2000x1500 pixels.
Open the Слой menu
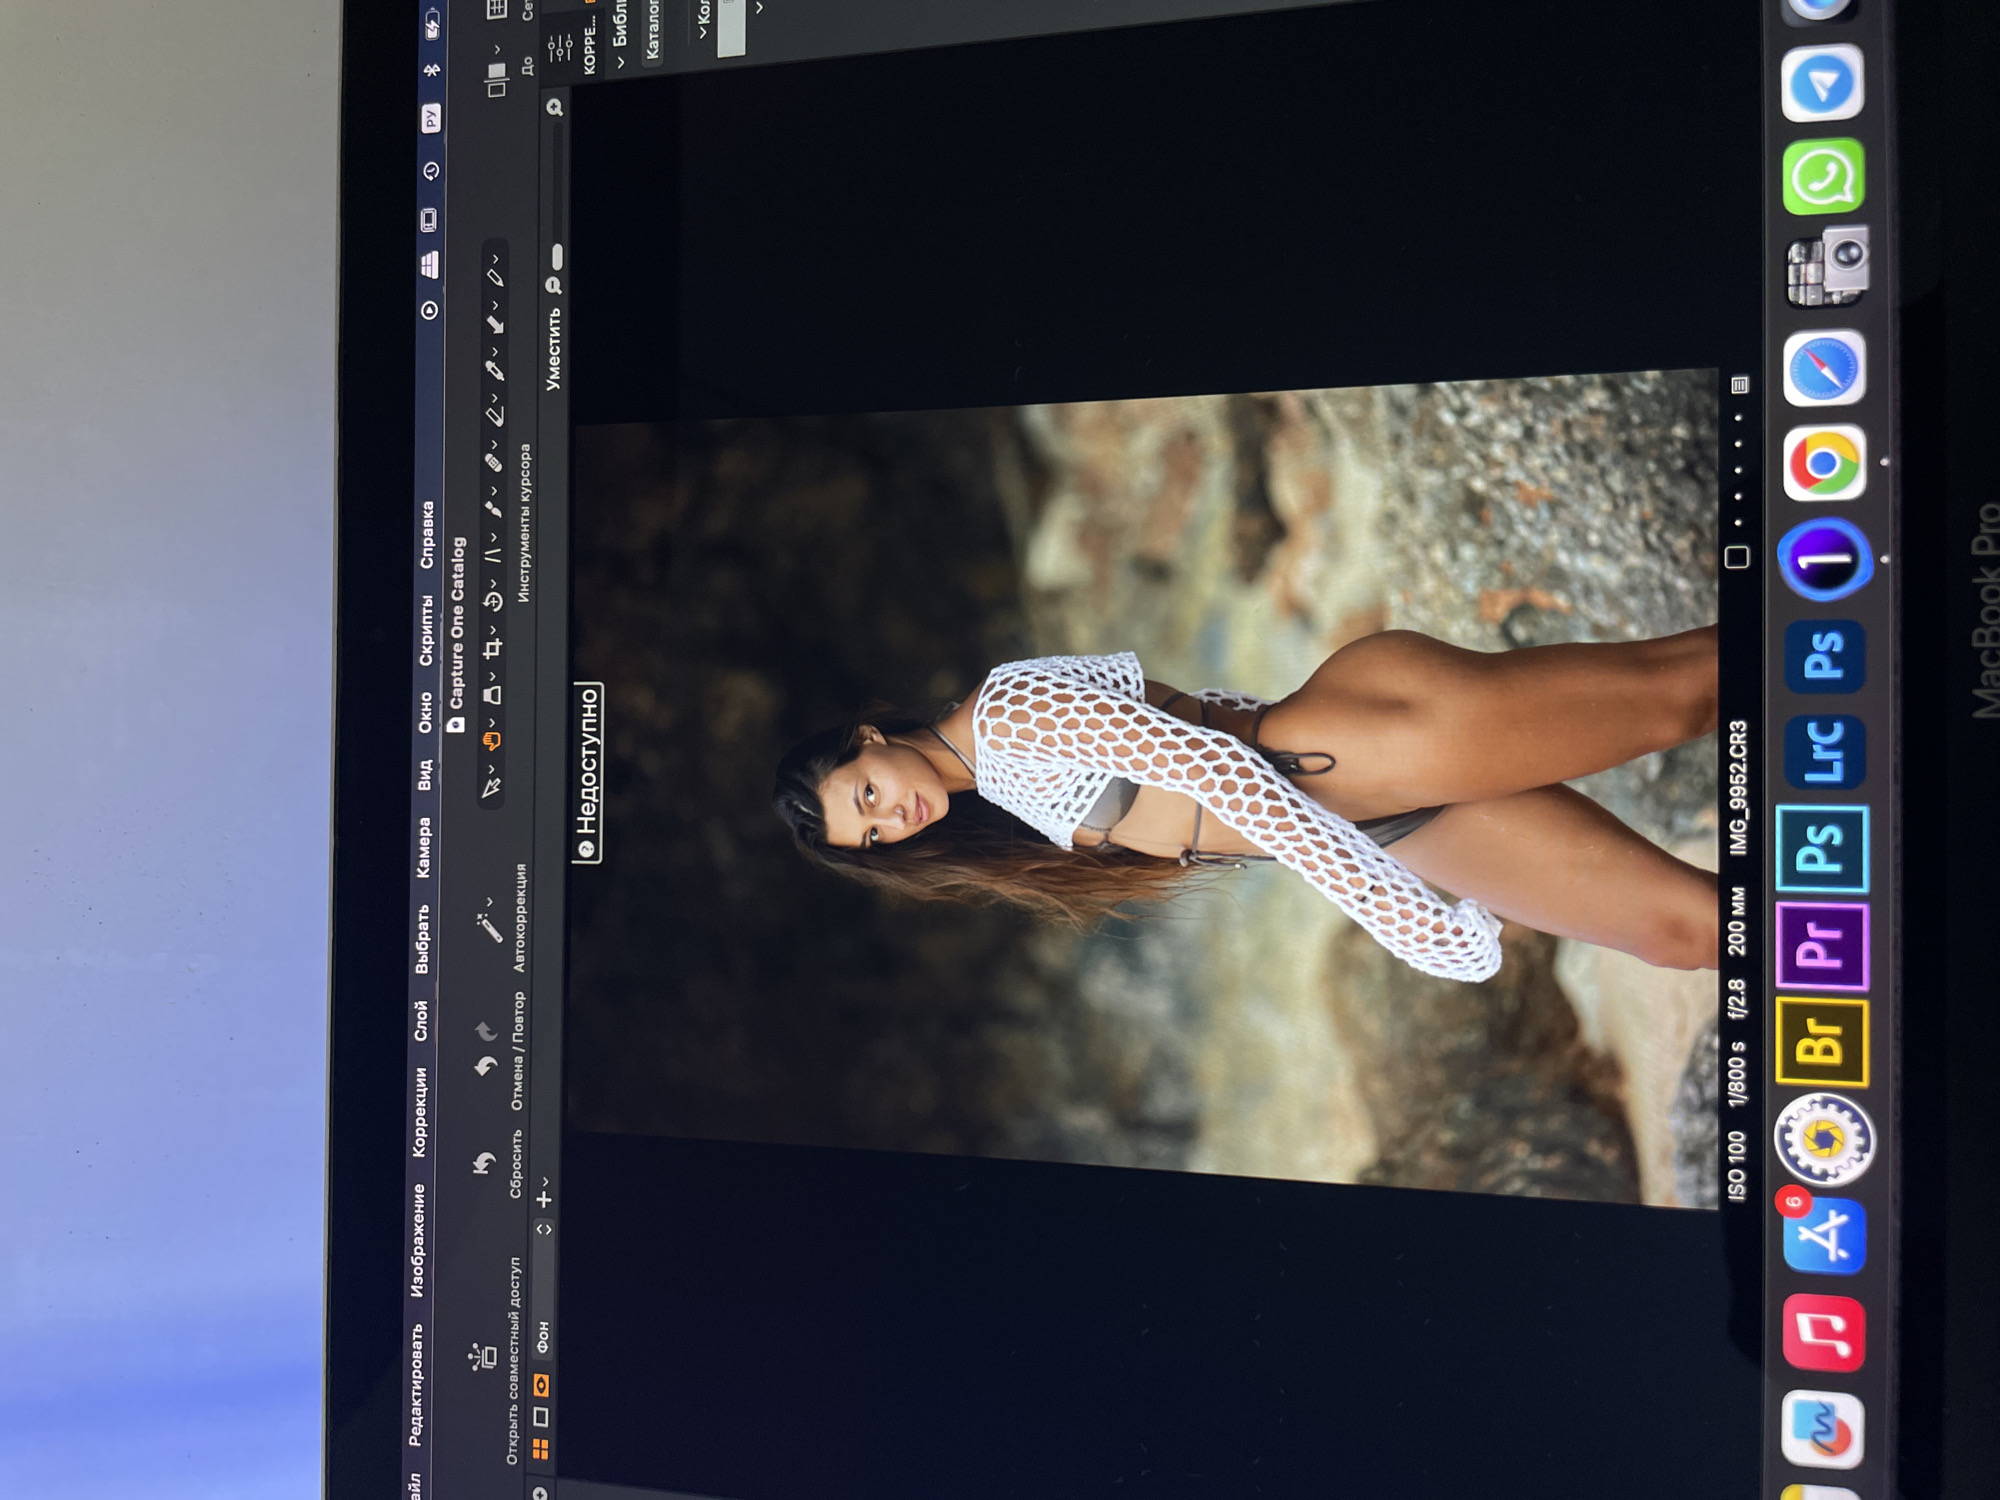click(x=421, y=1020)
